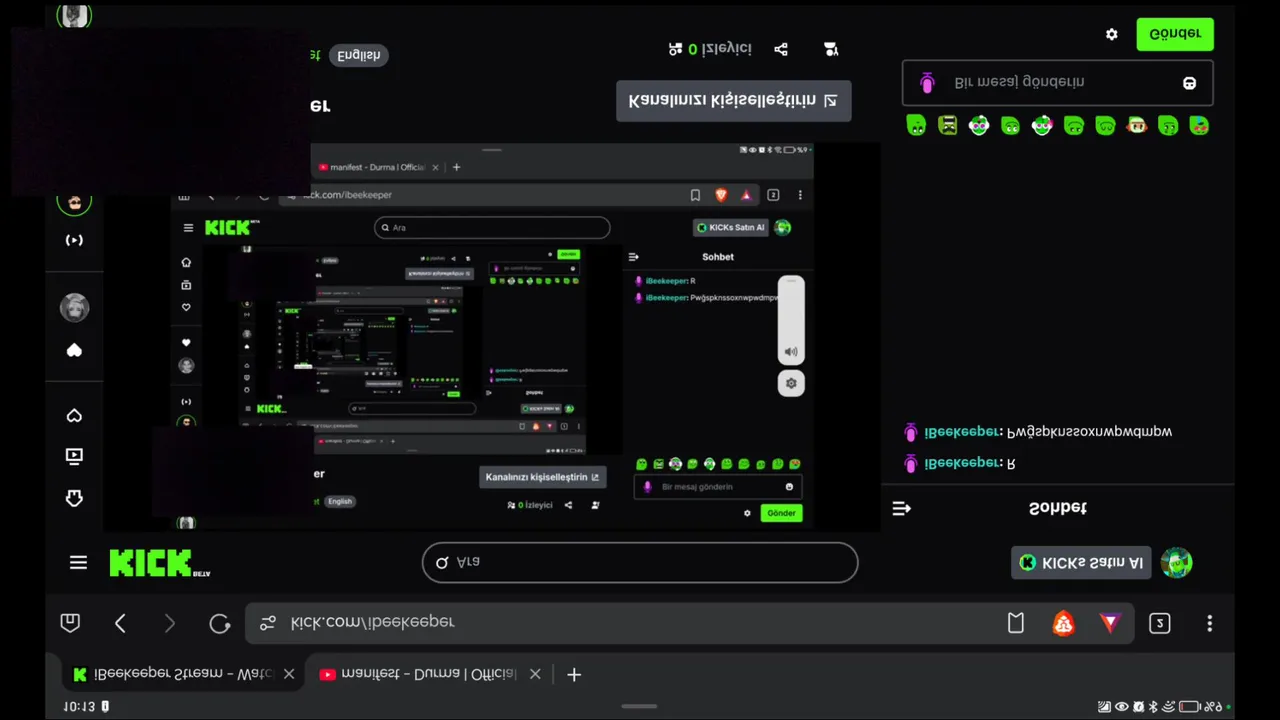Focus the Kick 'Ara' search box
1280x720 pixels.
click(x=640, y=562)
